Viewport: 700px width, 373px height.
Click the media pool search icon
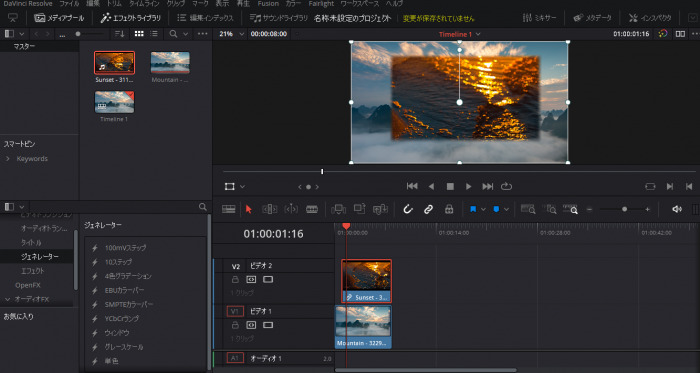173,34
